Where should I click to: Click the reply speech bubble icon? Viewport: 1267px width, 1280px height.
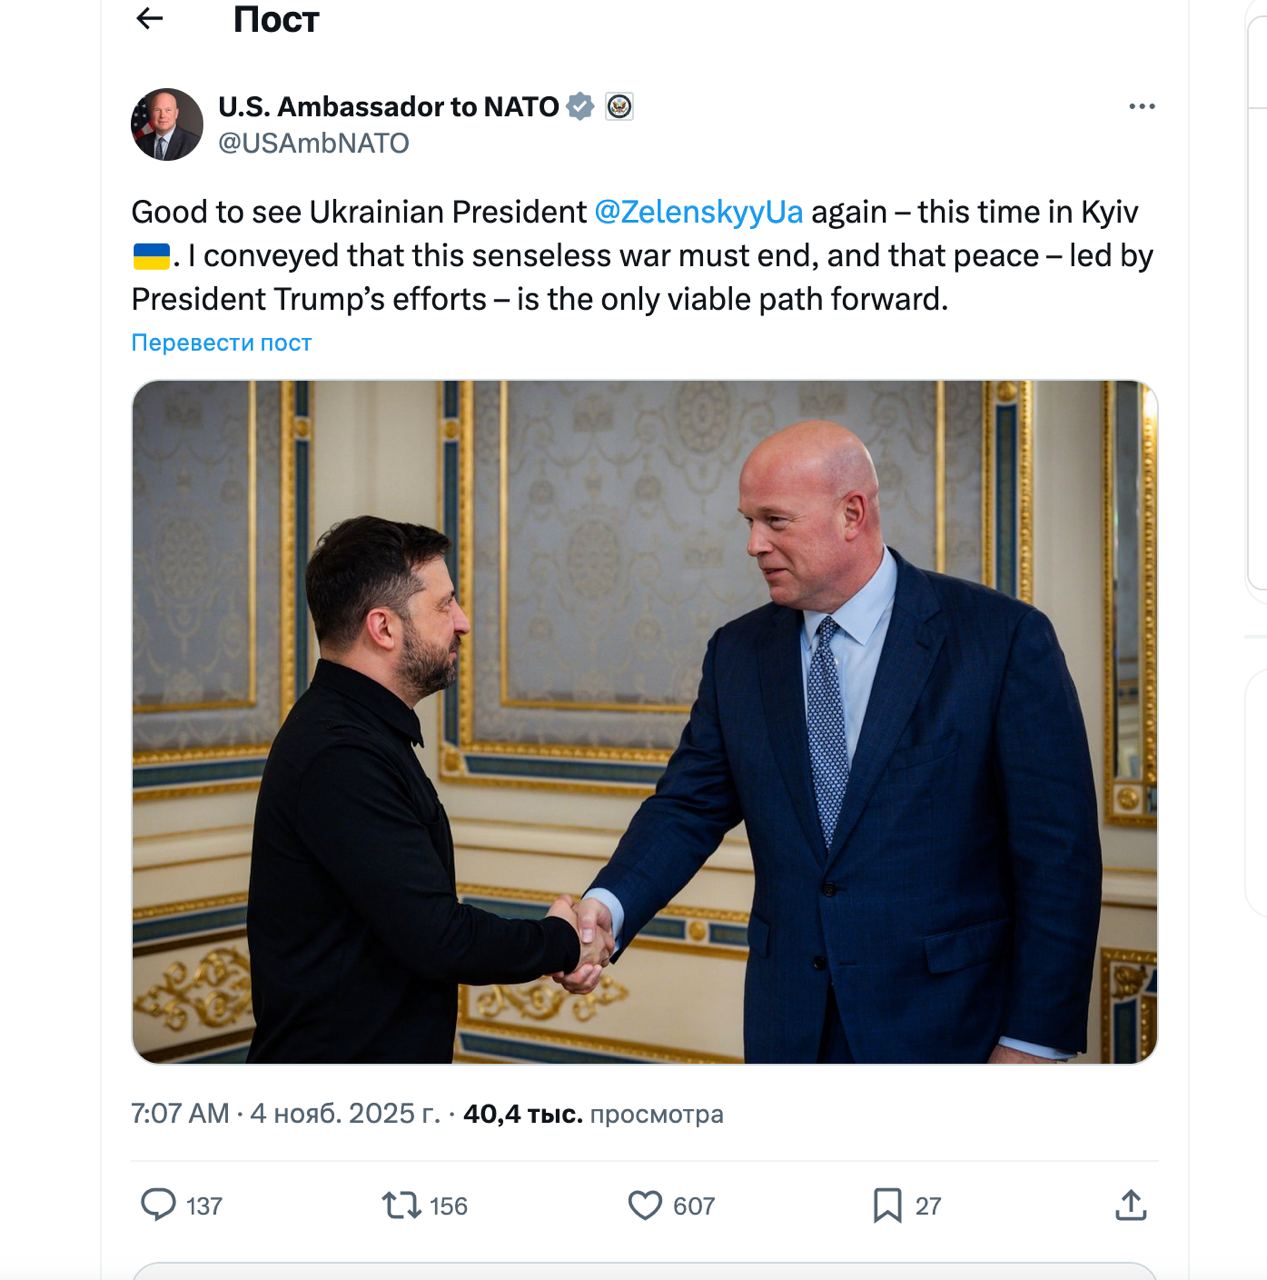click(158, 1205)
